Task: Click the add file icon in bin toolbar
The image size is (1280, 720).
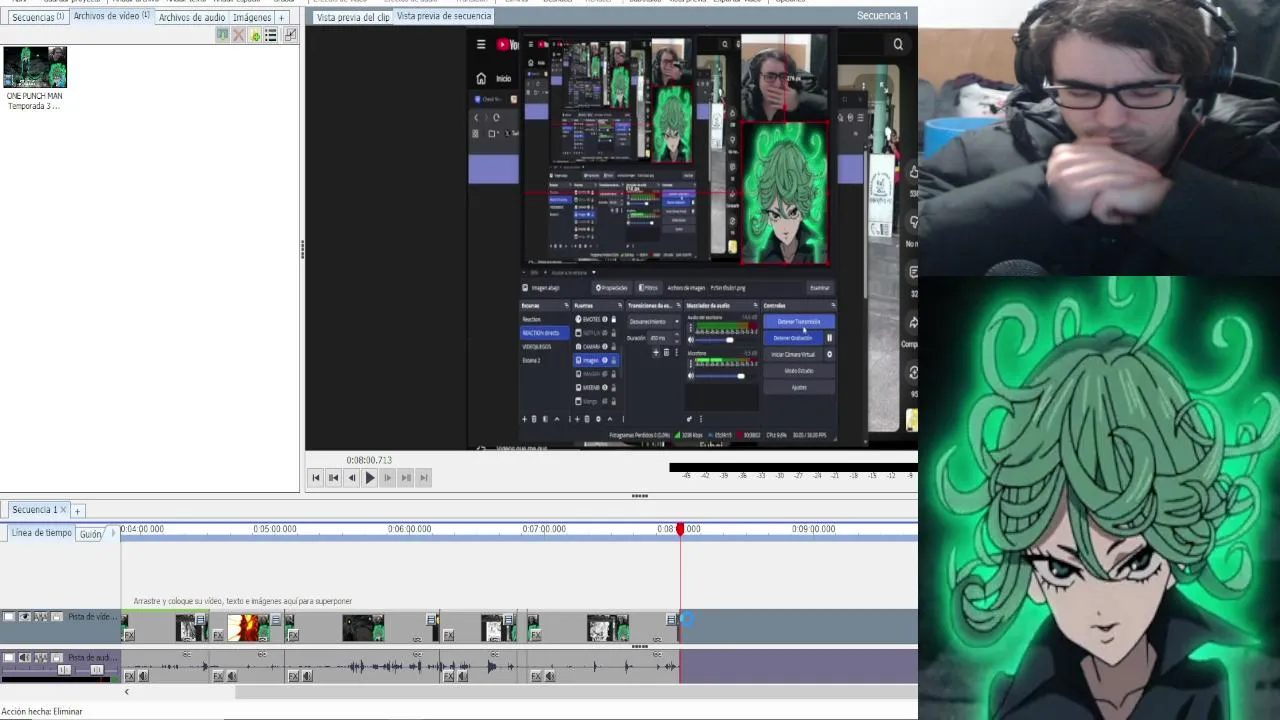Action: pos(255,35)
